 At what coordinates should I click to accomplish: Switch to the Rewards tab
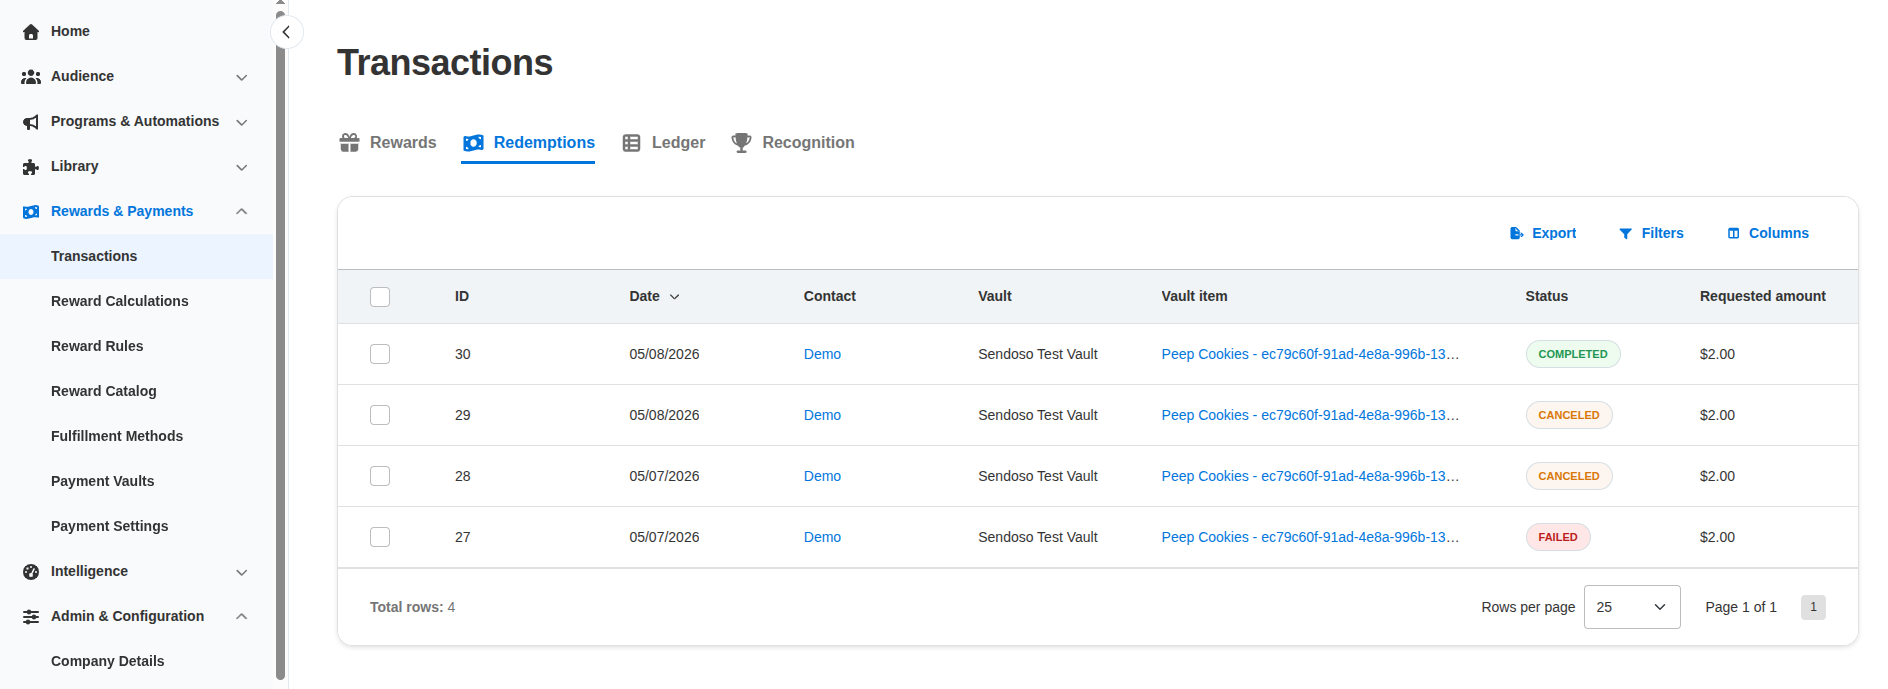[x=388, y=143]
